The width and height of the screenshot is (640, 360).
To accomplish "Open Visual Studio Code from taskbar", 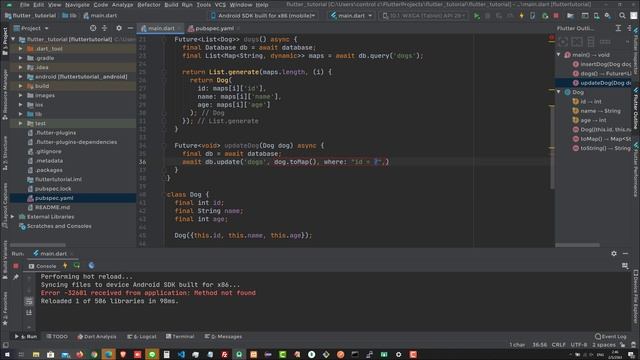I will [x=181, y=355].
